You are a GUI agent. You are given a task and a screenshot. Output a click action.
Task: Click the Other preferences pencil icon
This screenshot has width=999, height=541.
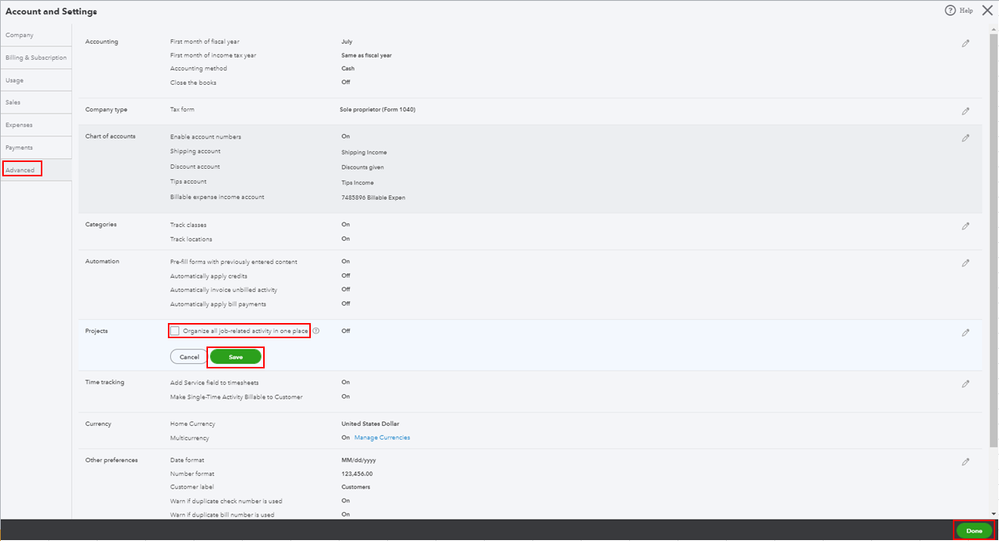(x=965, y=462)
